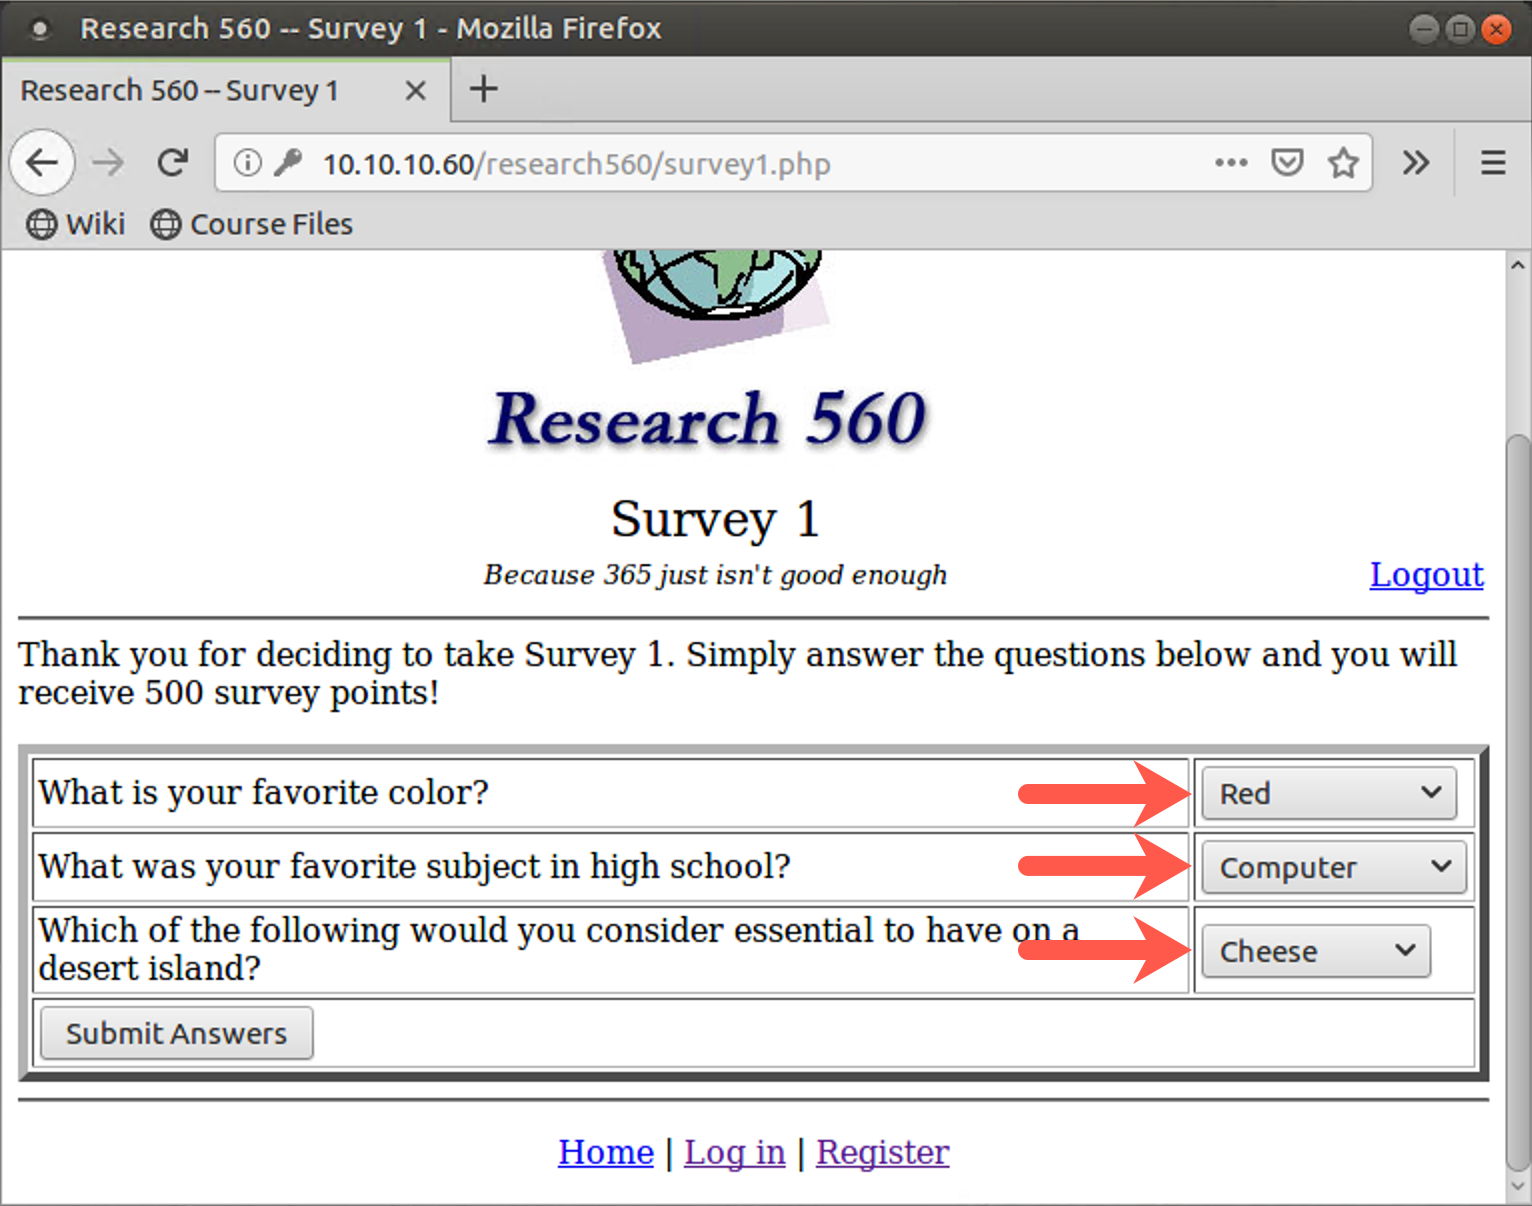Bookmark this page with the star icon

pyautogui.click(x=1343, y=162)
